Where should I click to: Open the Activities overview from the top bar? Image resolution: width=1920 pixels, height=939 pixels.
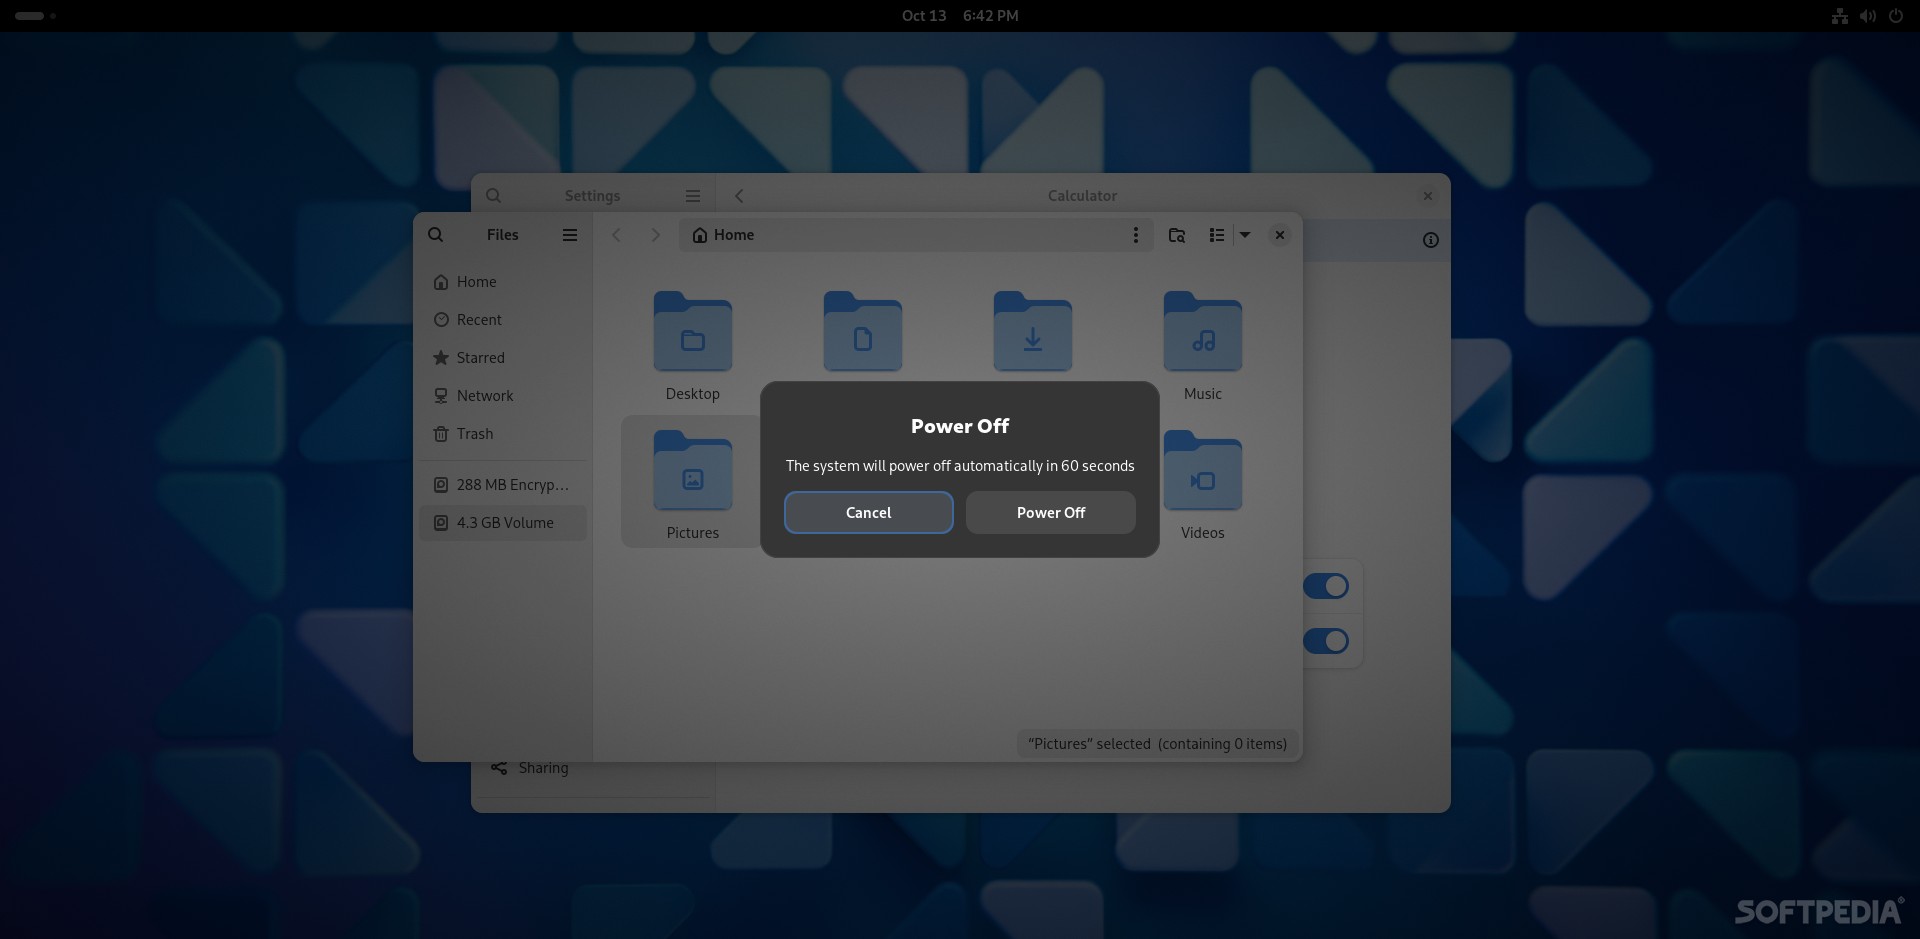point(35,16)
